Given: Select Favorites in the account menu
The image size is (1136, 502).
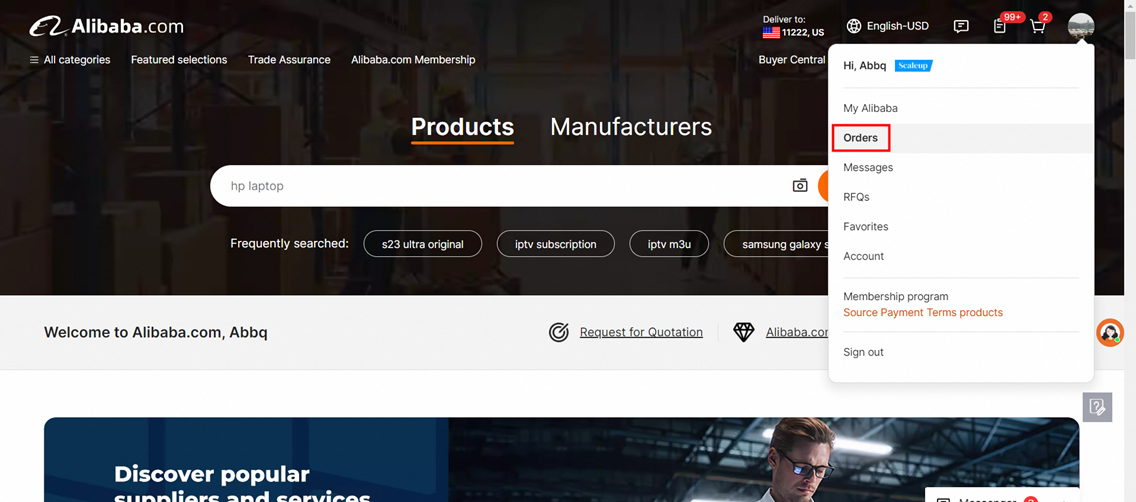Looking at the screenshot, I should (866, 227).
